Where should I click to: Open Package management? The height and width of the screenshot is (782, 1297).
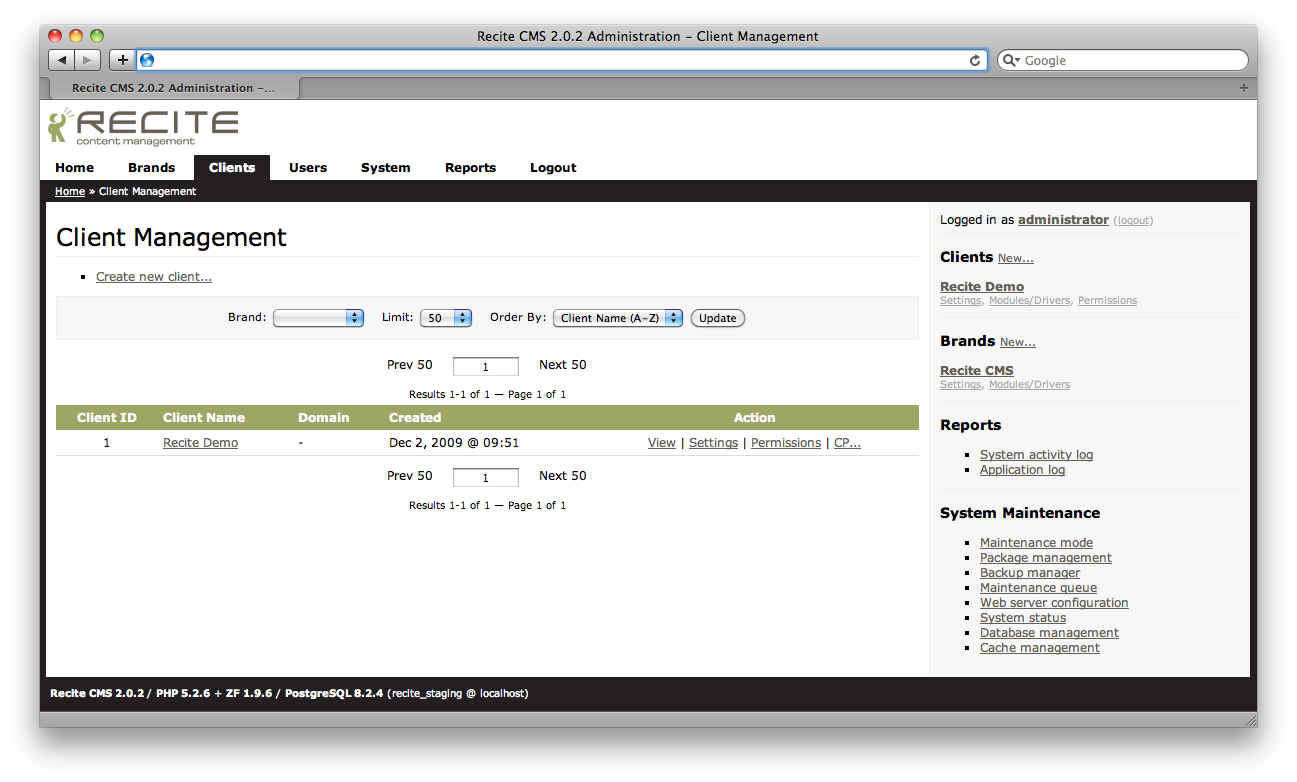click(x=1046, y=558)
